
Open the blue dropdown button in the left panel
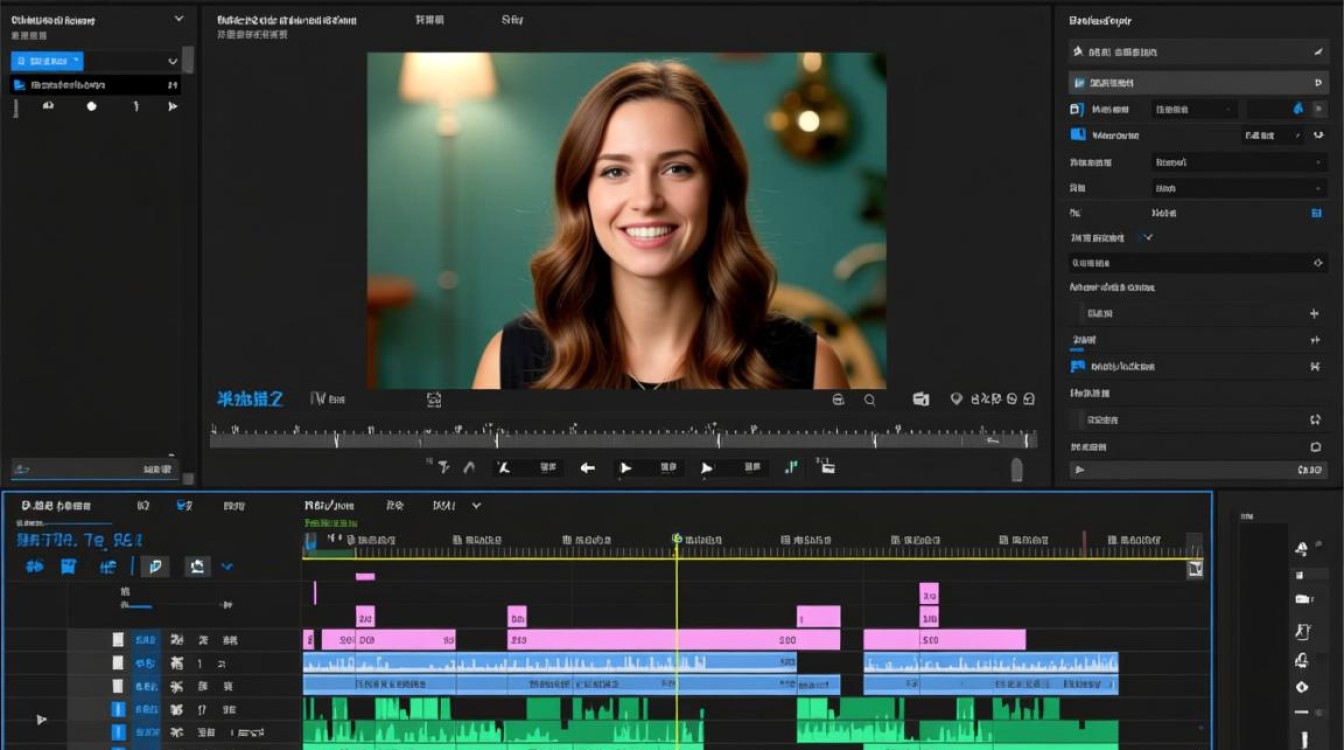click(x=47, y=61)
